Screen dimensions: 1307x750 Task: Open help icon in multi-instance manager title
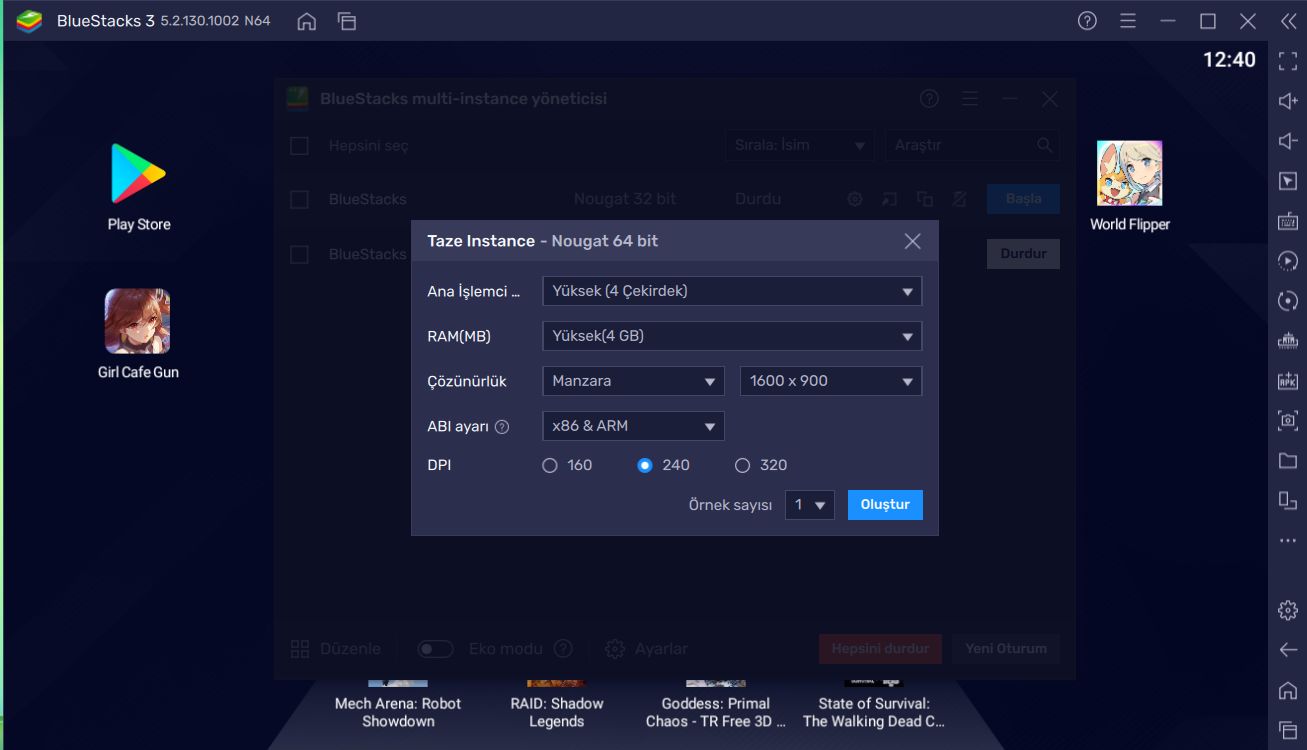coord(930,98)
